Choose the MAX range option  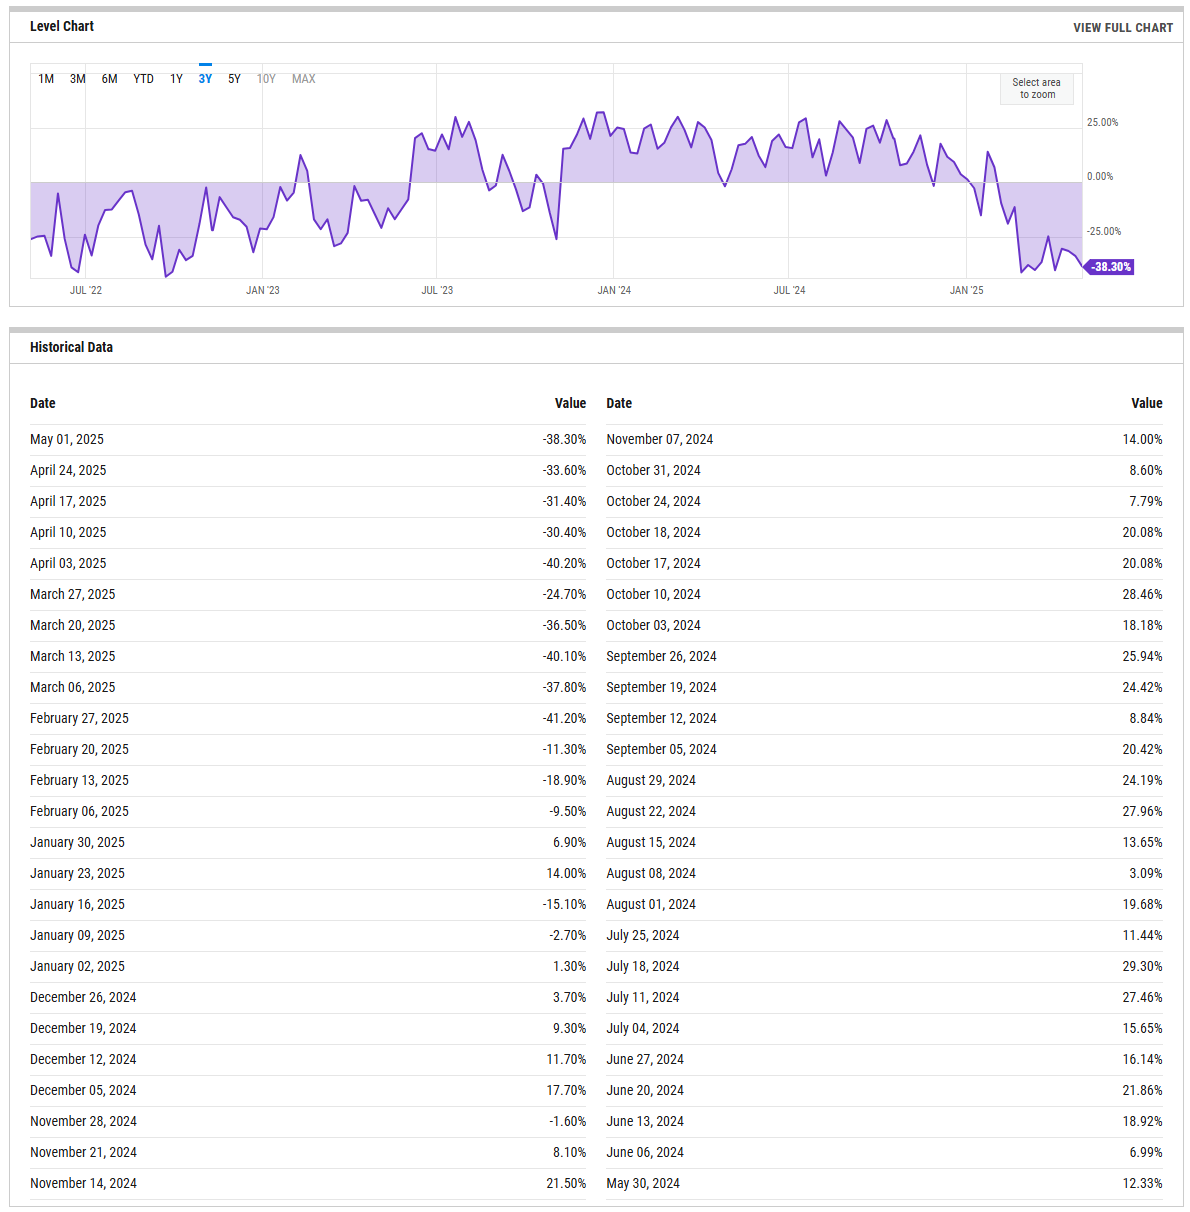(304, 79)
